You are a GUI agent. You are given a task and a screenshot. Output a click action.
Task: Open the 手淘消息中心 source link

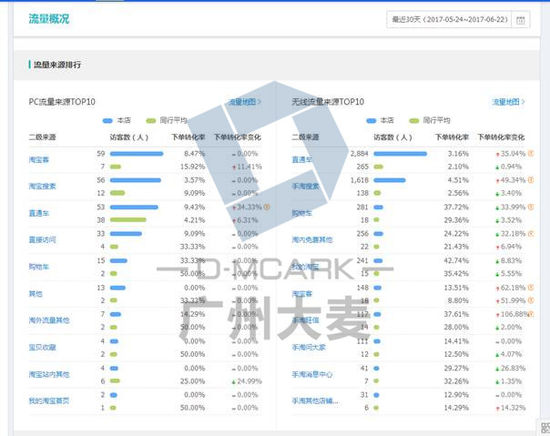tap(312, 375)
